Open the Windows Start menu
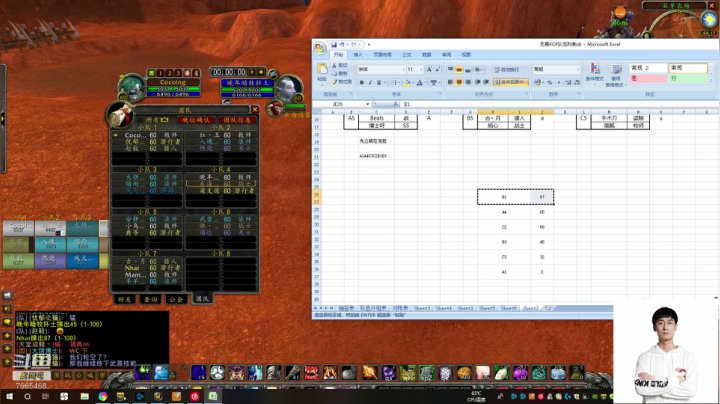720x404 pixels. point(8,396)
